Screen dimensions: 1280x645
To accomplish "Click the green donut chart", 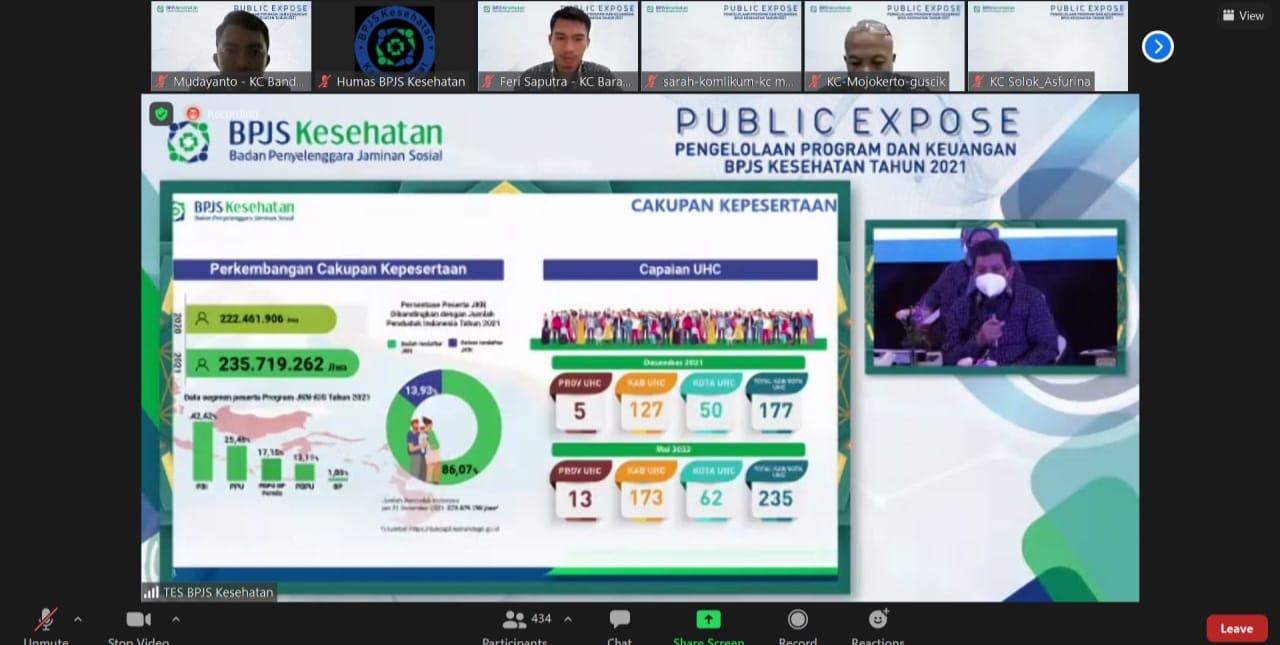I will tap(443, 427).
